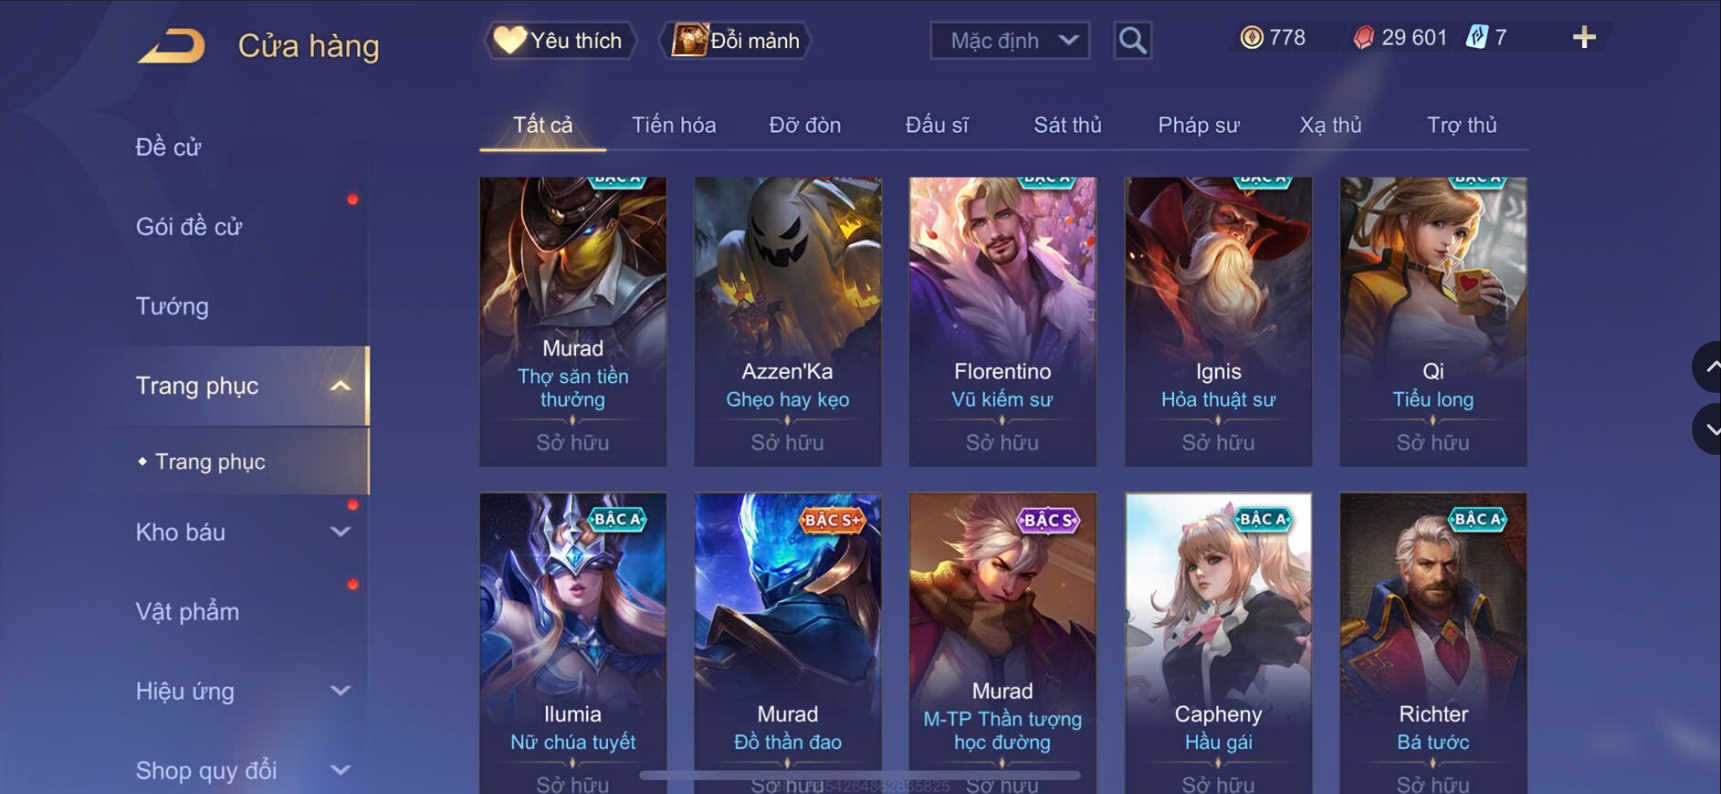
Task: Open the Mặc định sort dropdown
Action: [x=1010, y=41]
